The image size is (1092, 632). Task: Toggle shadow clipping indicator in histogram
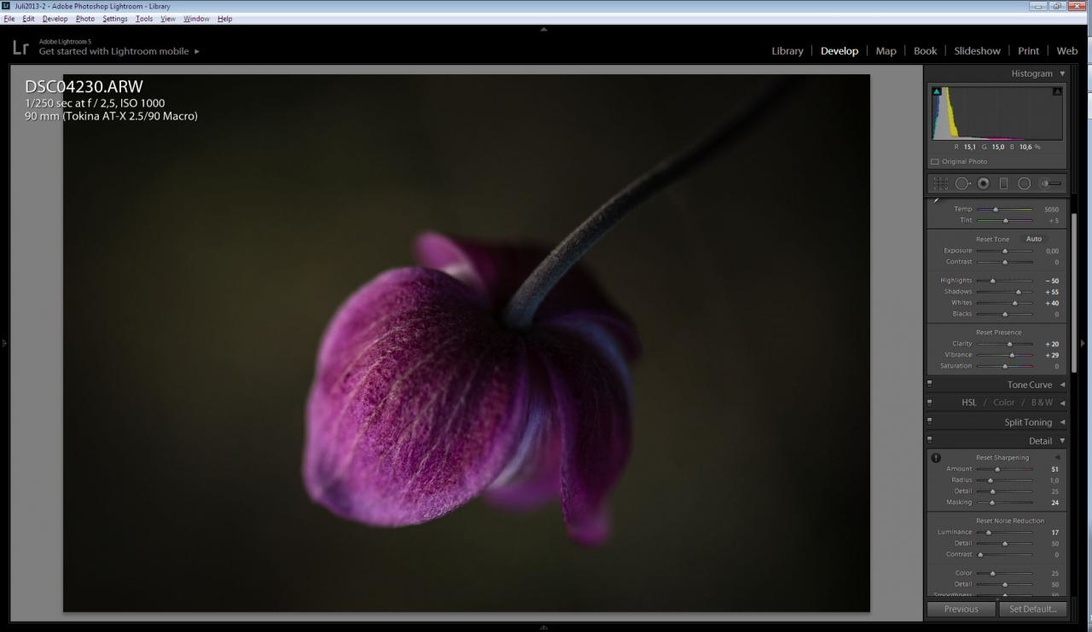tap(937, 92)
